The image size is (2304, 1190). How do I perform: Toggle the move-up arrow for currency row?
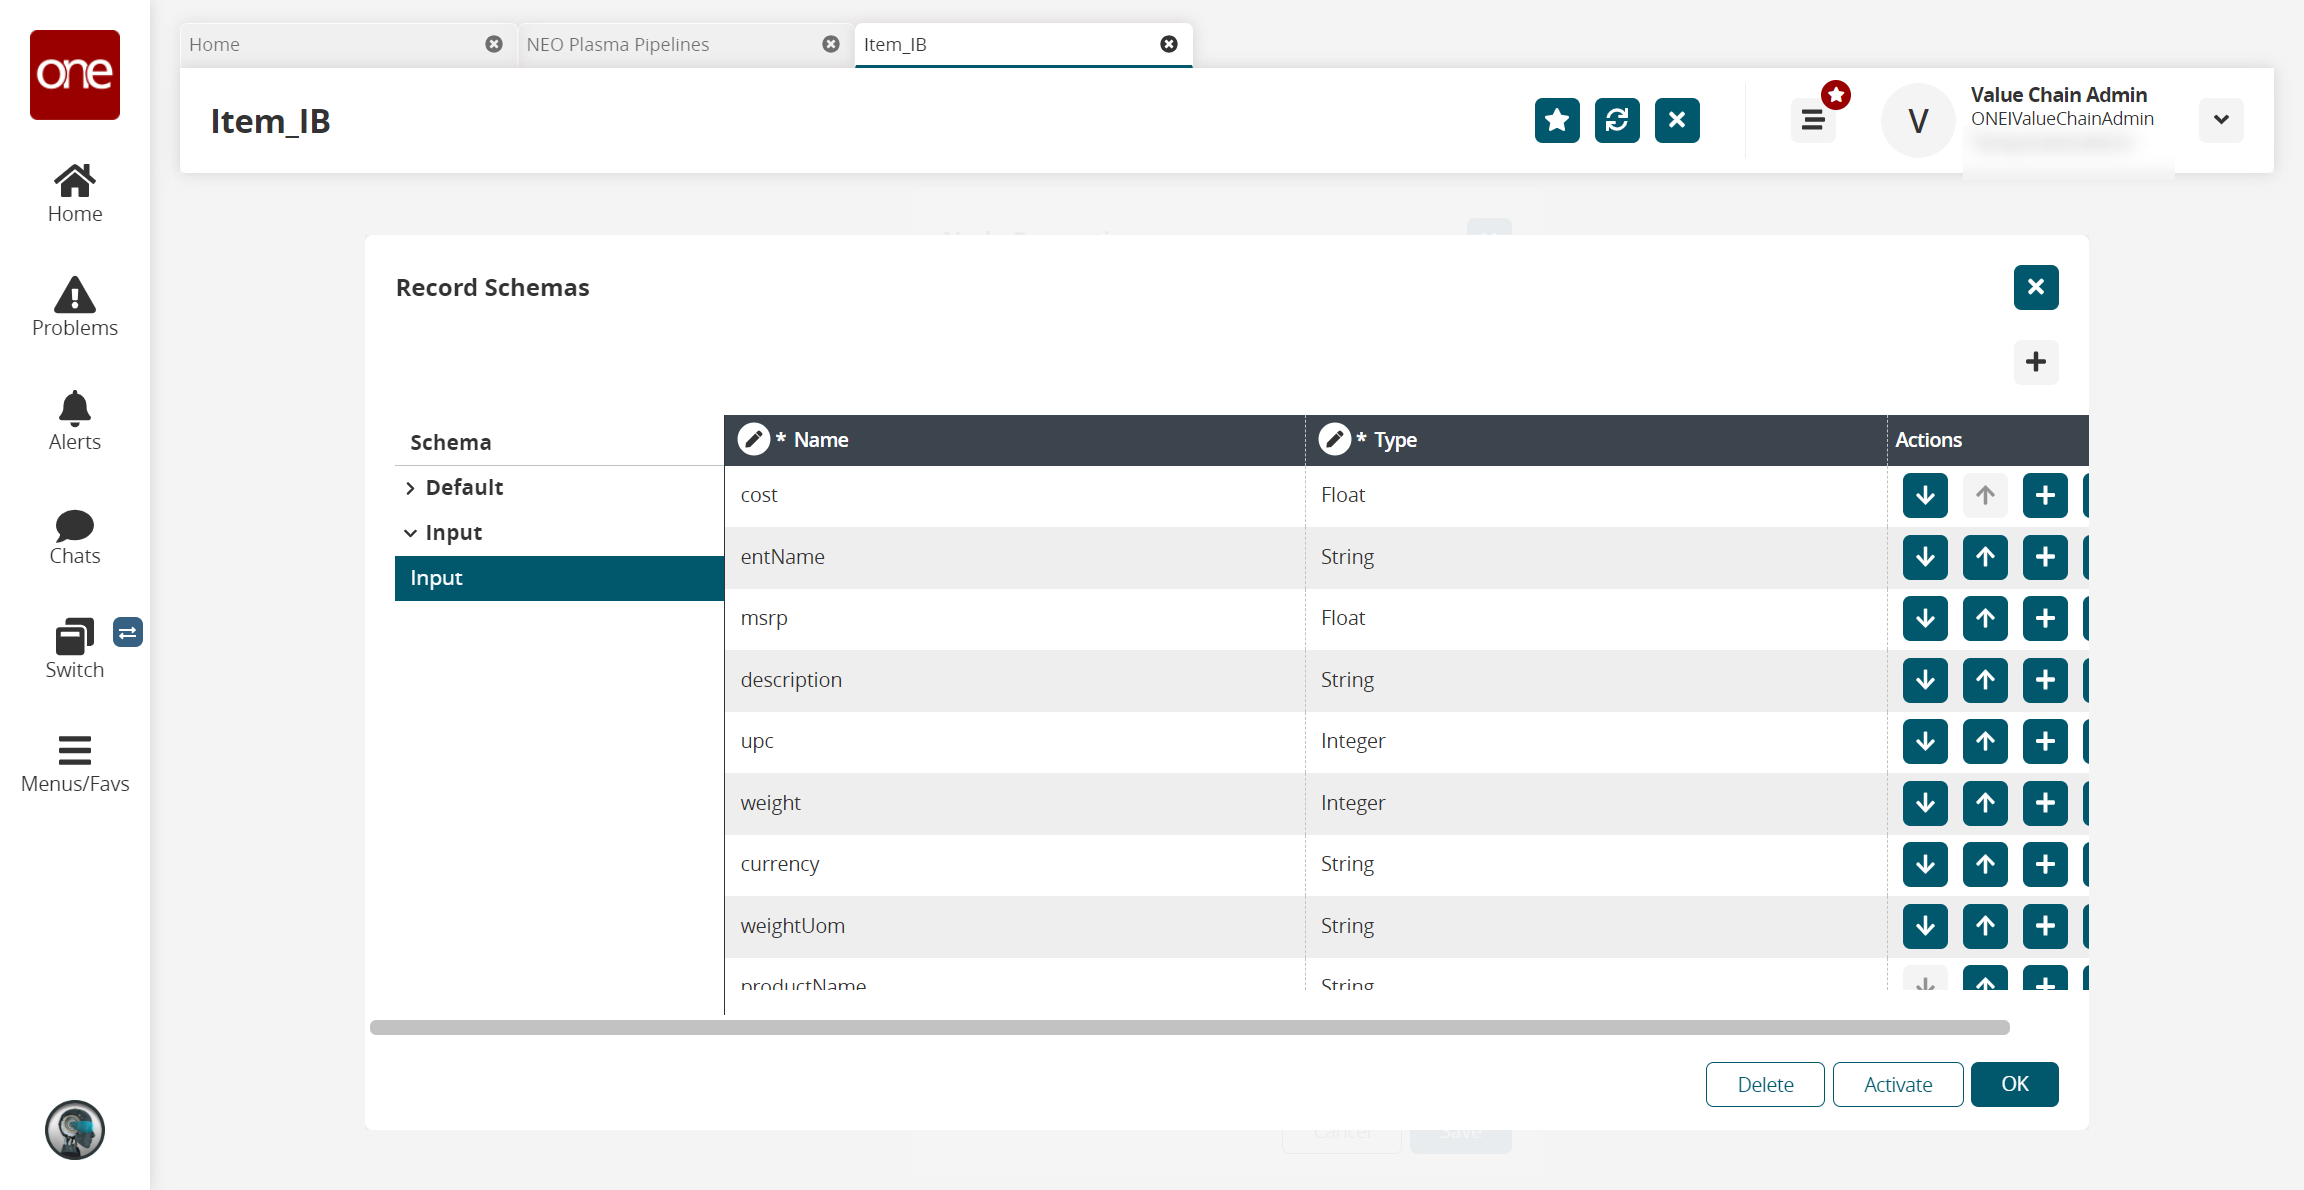pos(1984,864)
